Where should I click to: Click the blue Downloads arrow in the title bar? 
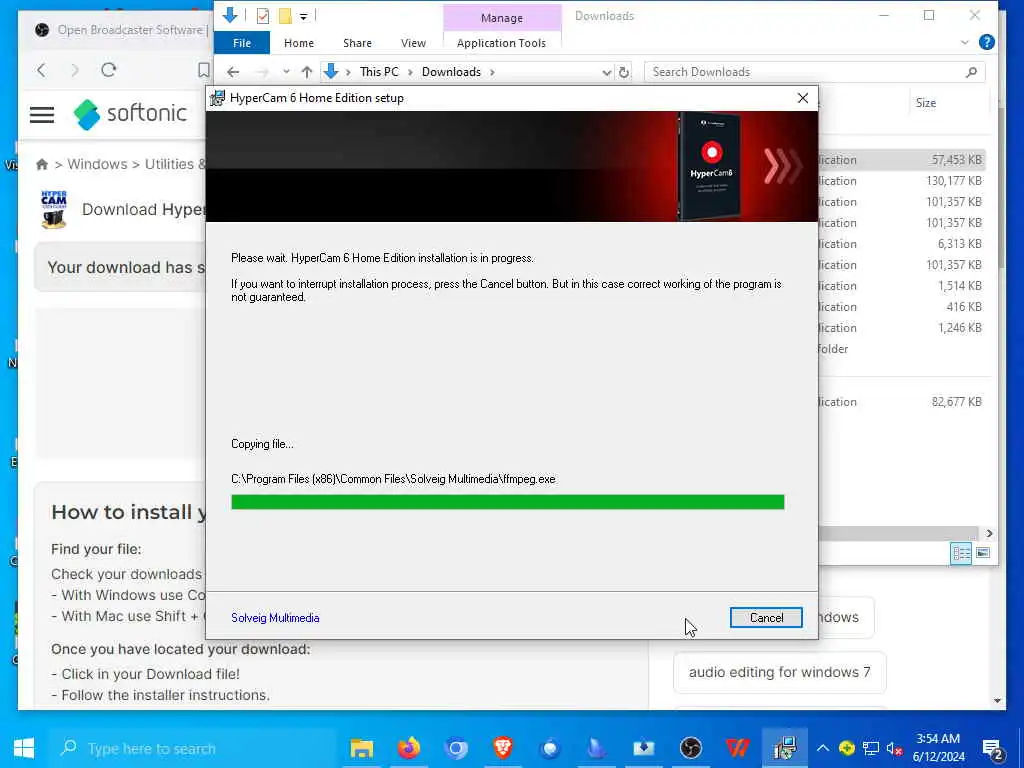coord(230,15)
